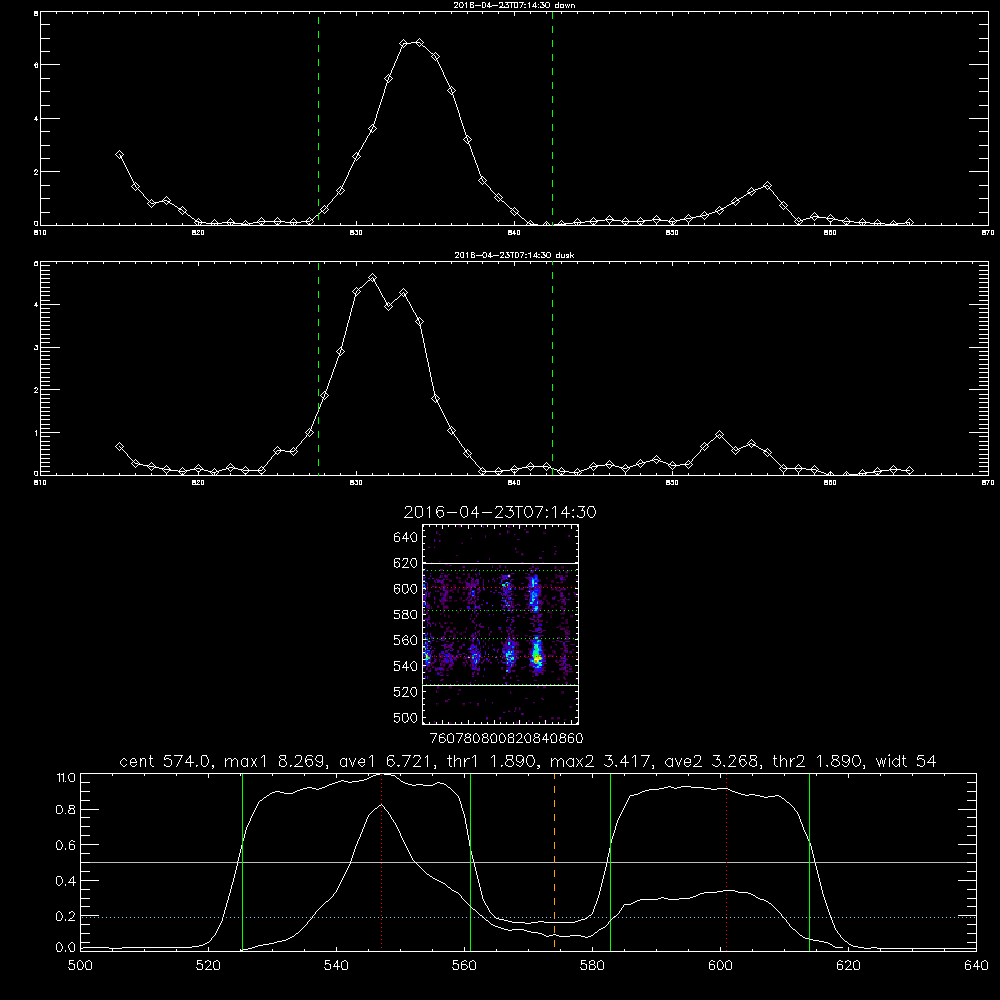Click the '560' x-axis label of bottom plot

coord(464,966)
